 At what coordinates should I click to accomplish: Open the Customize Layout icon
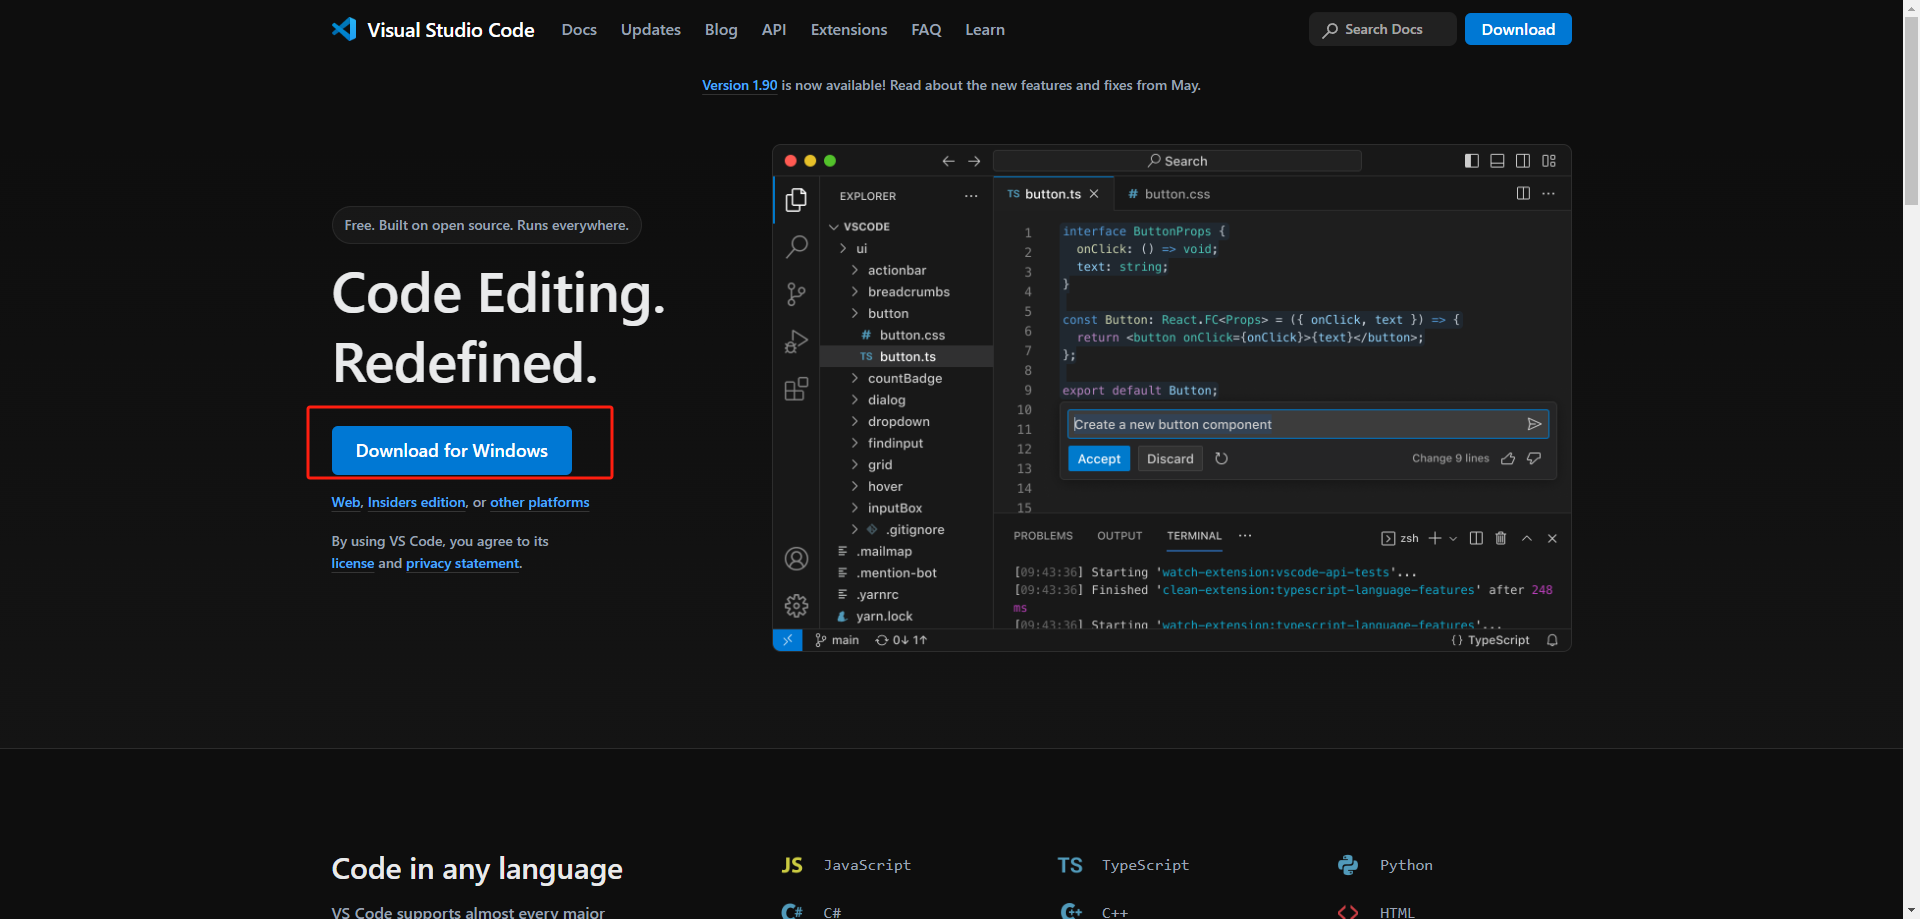tap(1549, 161)
